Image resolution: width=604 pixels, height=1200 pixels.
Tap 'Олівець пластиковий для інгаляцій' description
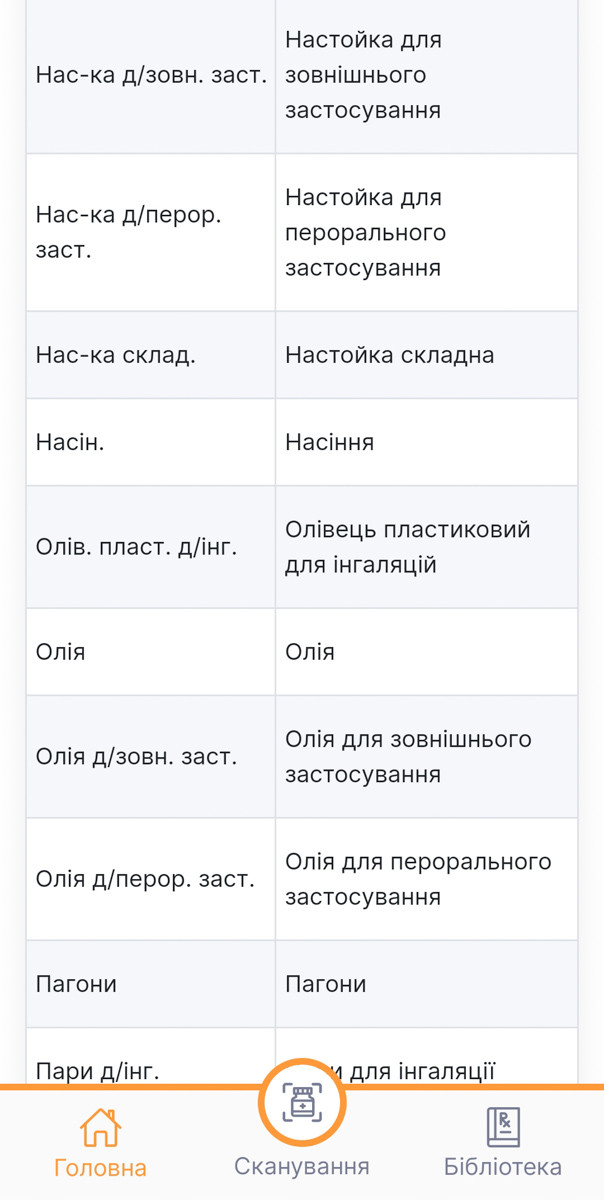[x=408, y=547]
